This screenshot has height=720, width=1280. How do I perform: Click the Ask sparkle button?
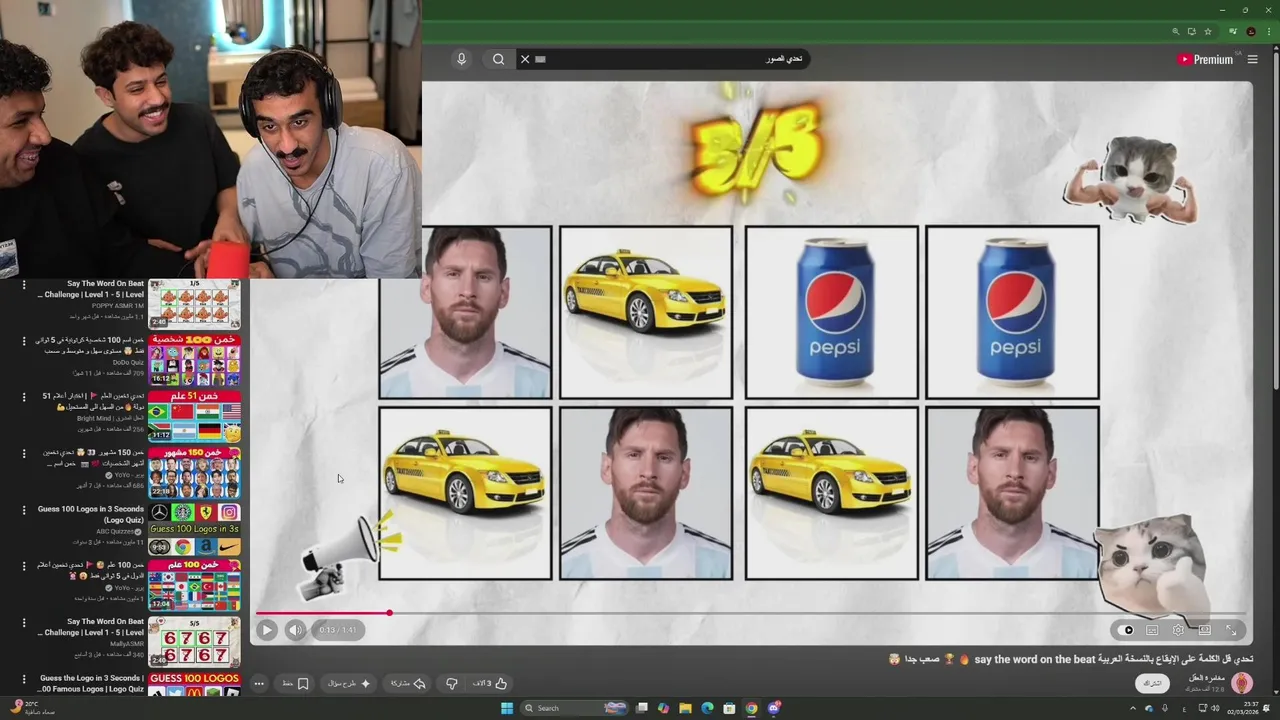[350, 684]
